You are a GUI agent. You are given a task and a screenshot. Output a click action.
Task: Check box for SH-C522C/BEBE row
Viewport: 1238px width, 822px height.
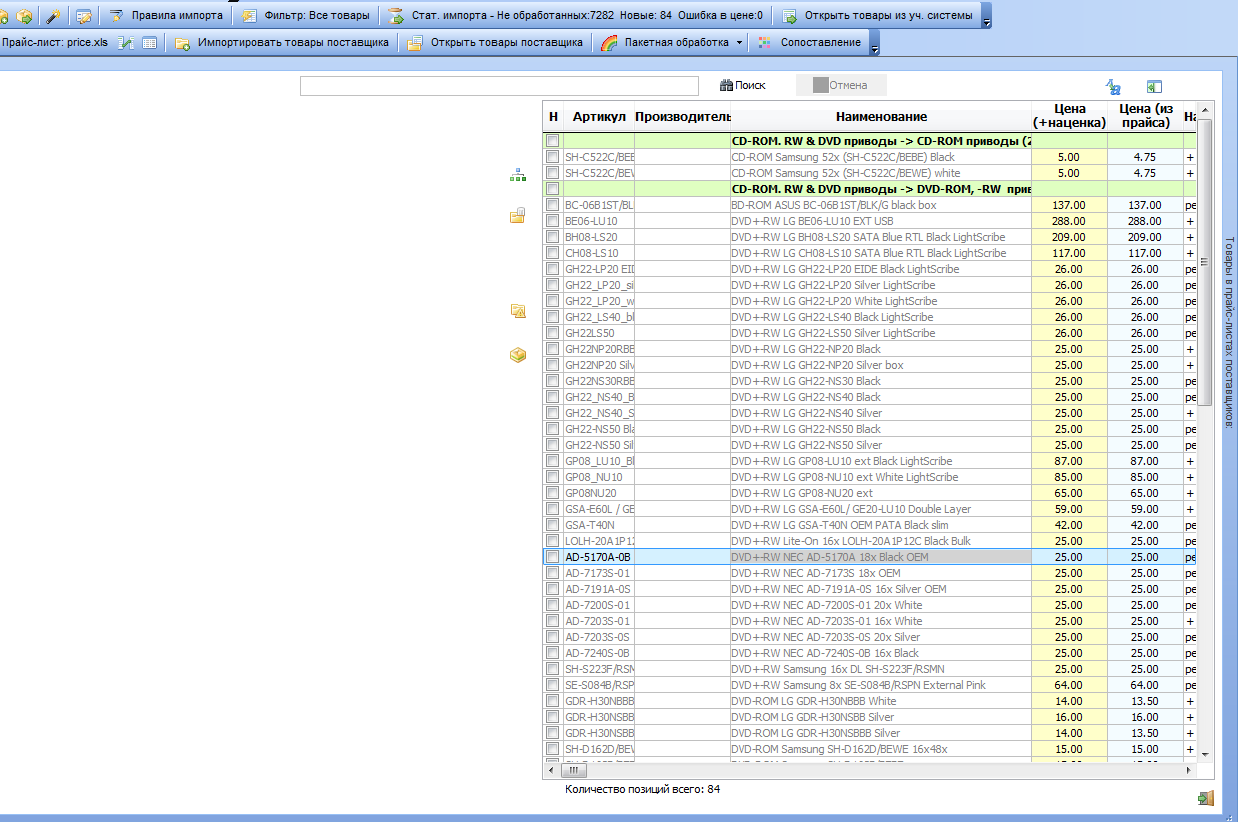(553, 157)
